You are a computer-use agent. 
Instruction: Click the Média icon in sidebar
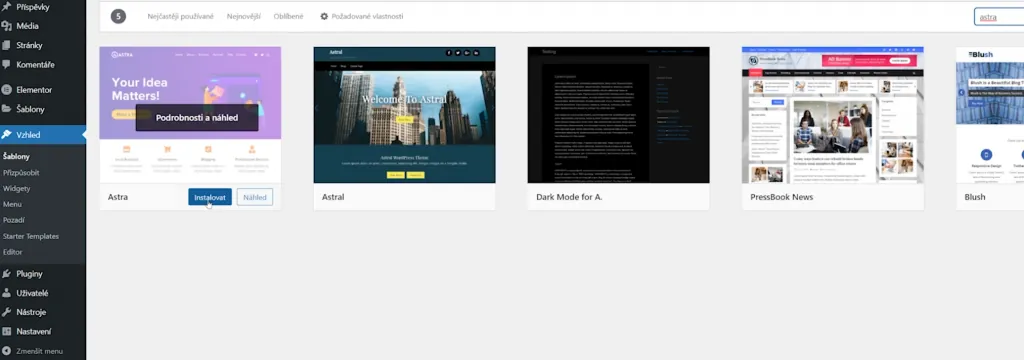7,26
